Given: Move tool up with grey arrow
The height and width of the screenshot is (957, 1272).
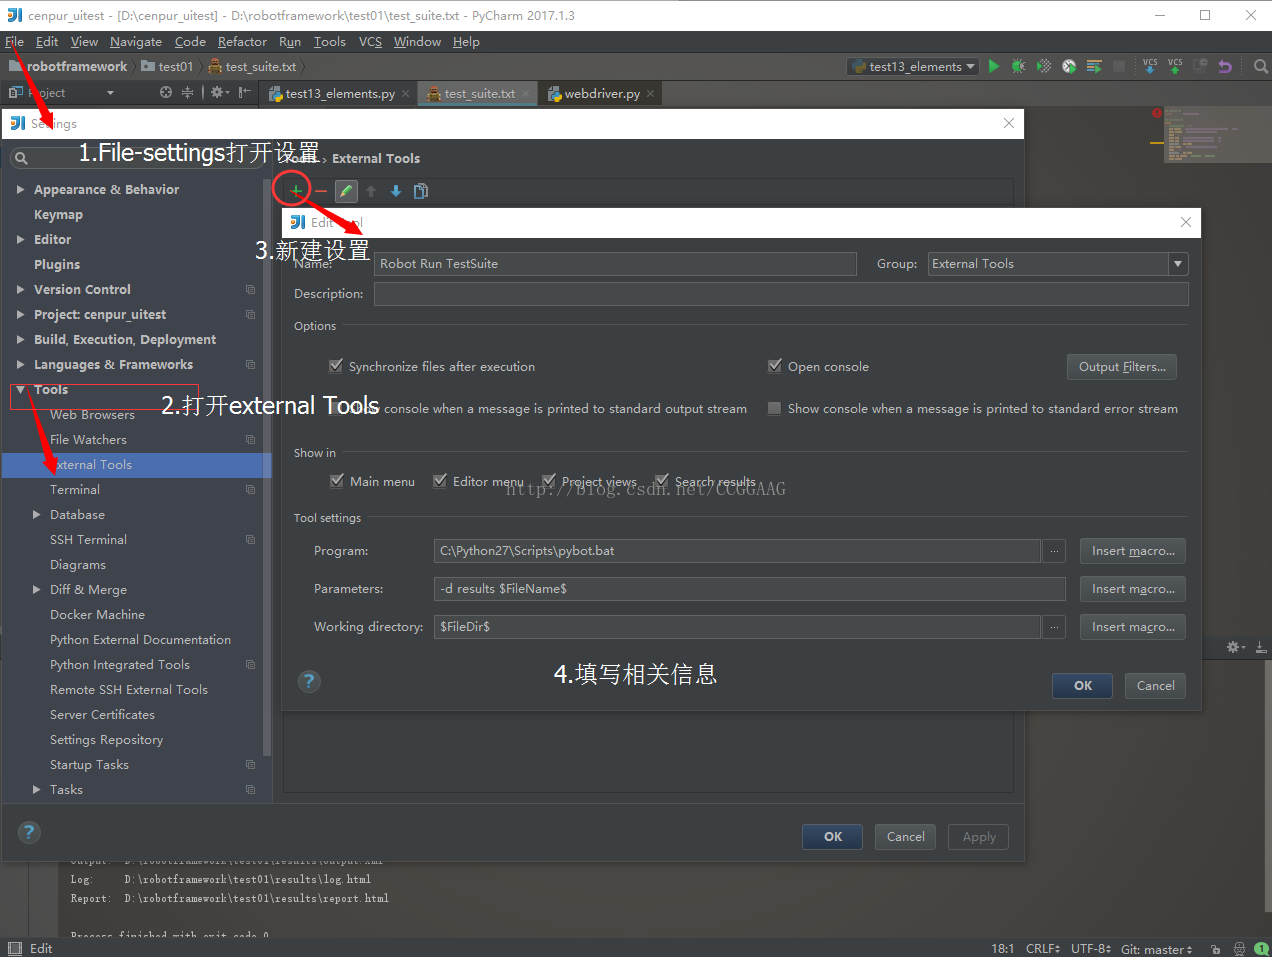Looking at the screenshot, I should point(371,191).
